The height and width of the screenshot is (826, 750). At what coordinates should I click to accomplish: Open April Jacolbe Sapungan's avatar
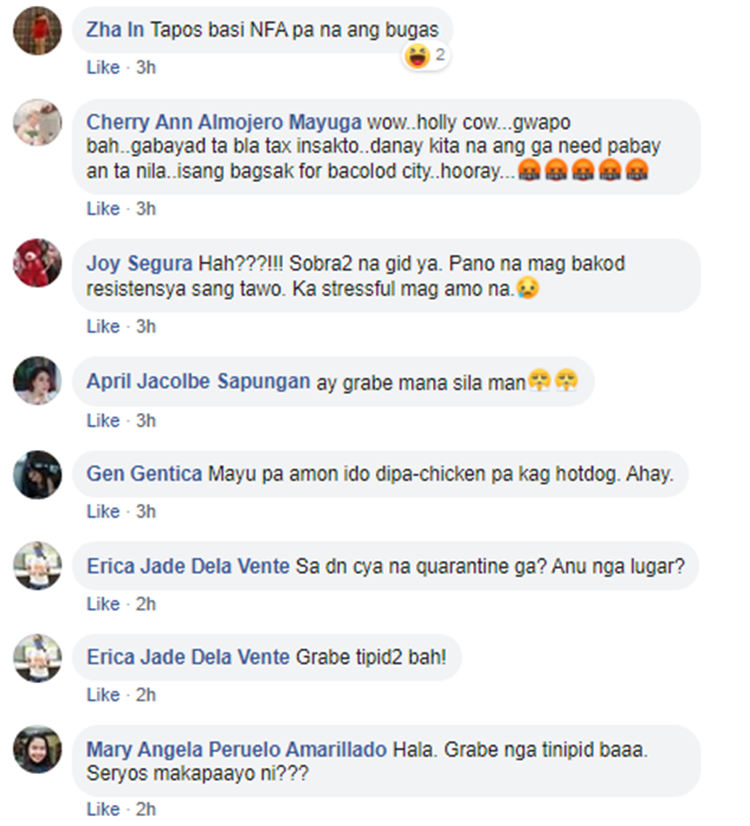[x=37, y=381]
